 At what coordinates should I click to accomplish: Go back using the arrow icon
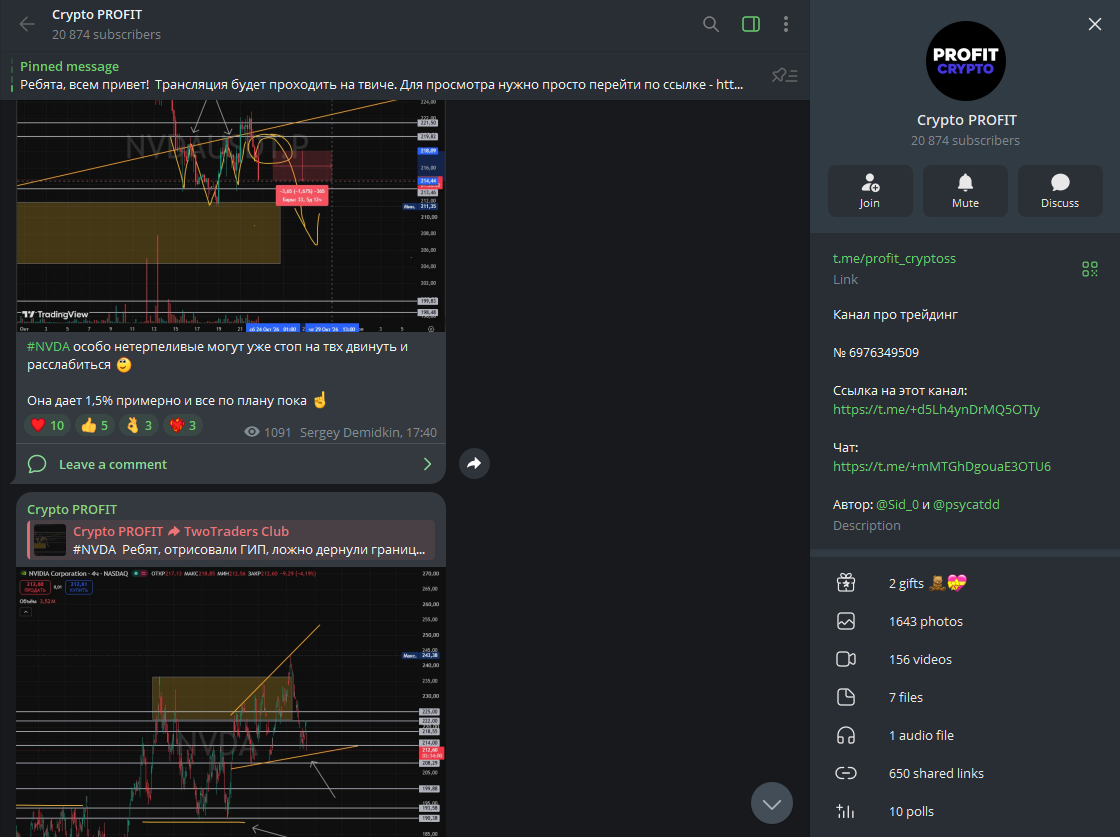point(26,24)
